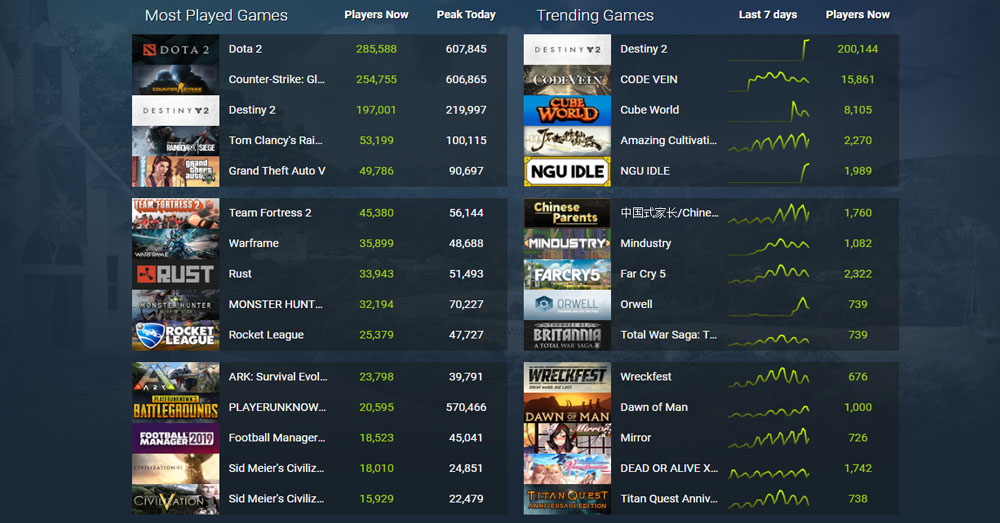Click the Destiny 2 seven-day trend graph
This screenshot has width=1000, height=523.
(768, 49)
